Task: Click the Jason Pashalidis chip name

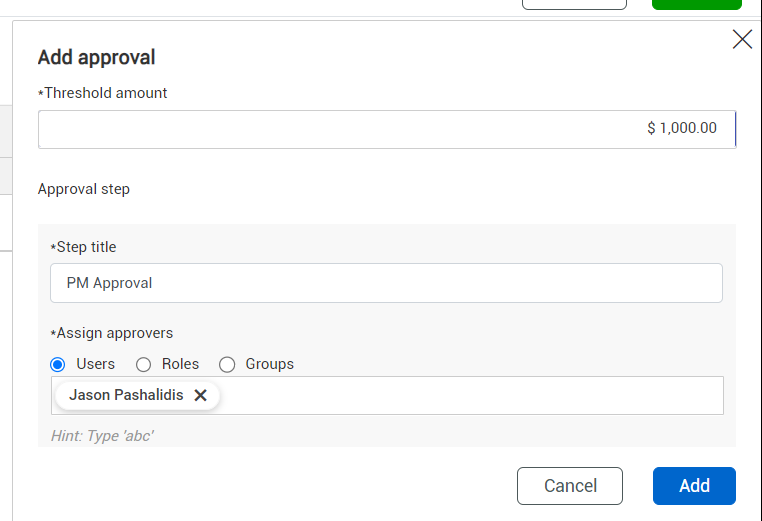Action: tap(126, 395)
